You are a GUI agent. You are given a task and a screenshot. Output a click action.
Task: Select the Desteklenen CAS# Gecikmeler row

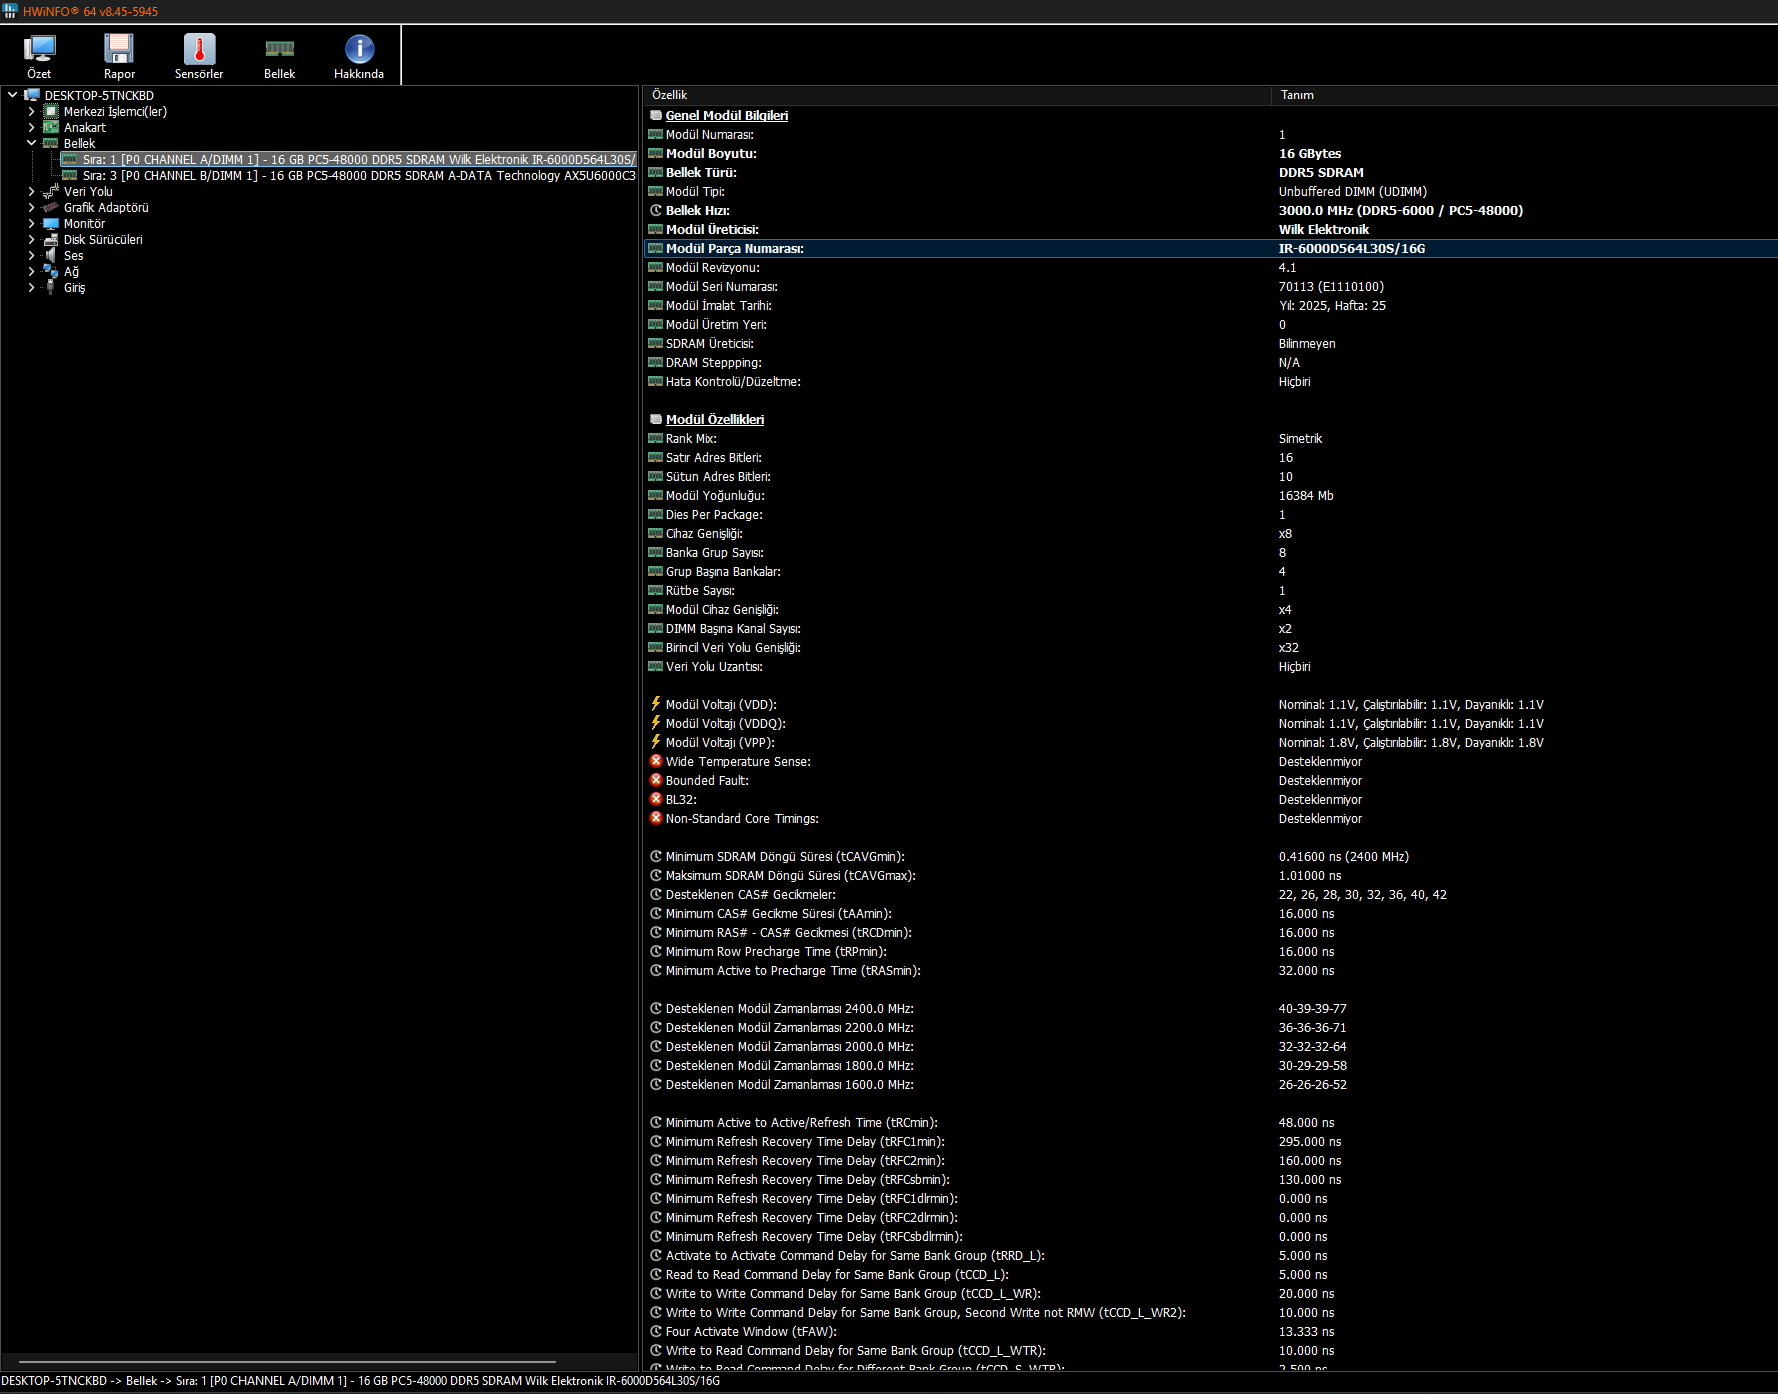(1210, 894)
